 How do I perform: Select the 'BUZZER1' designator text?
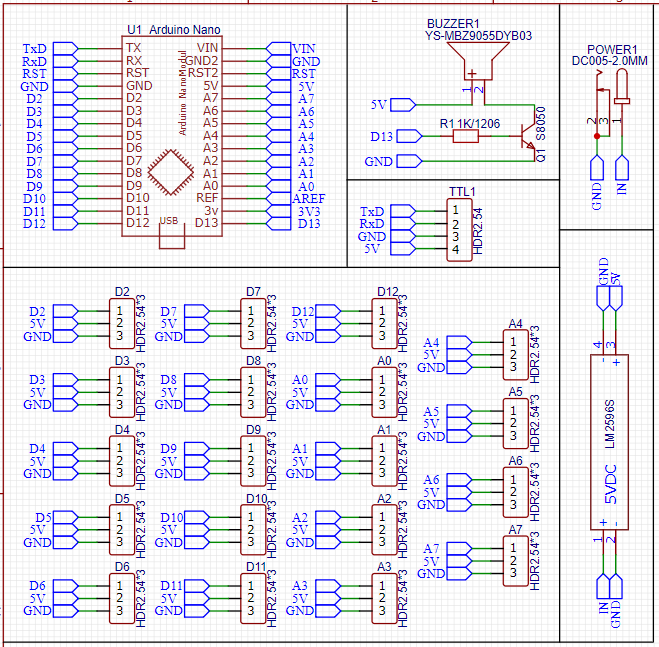[453, 24]
